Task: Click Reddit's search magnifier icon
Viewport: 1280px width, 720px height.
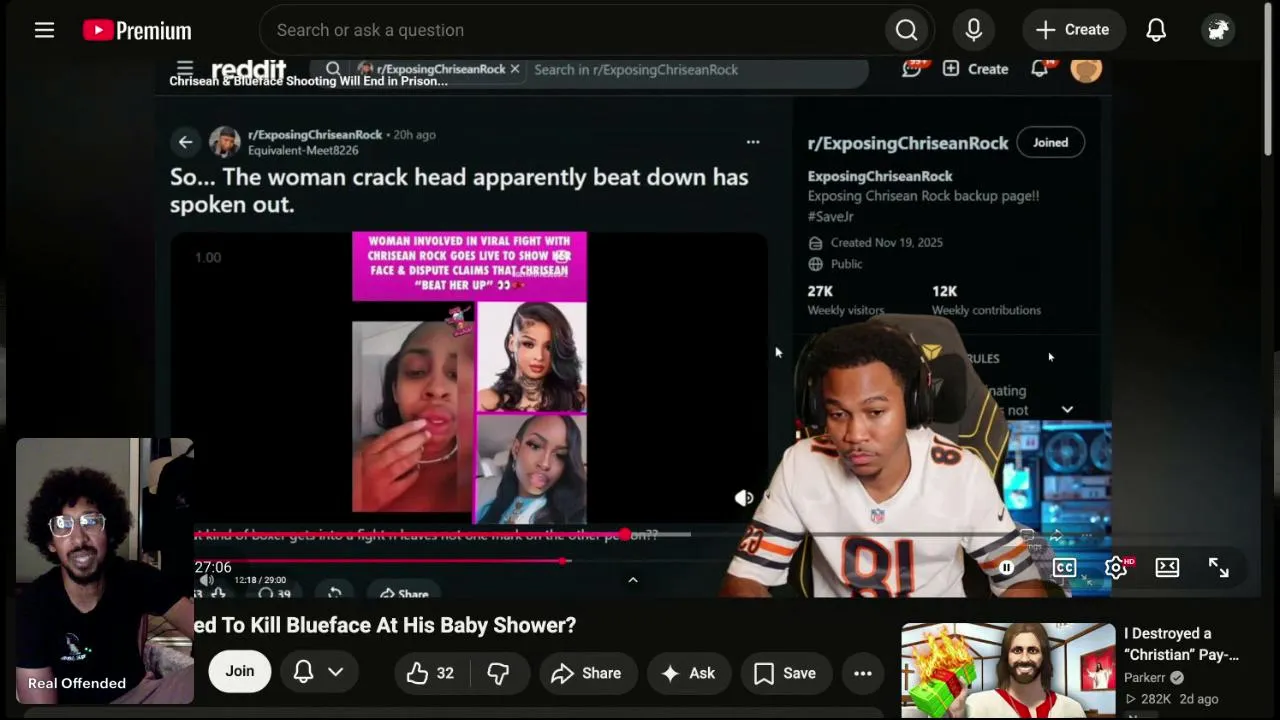Action: (x=333, y=69)
